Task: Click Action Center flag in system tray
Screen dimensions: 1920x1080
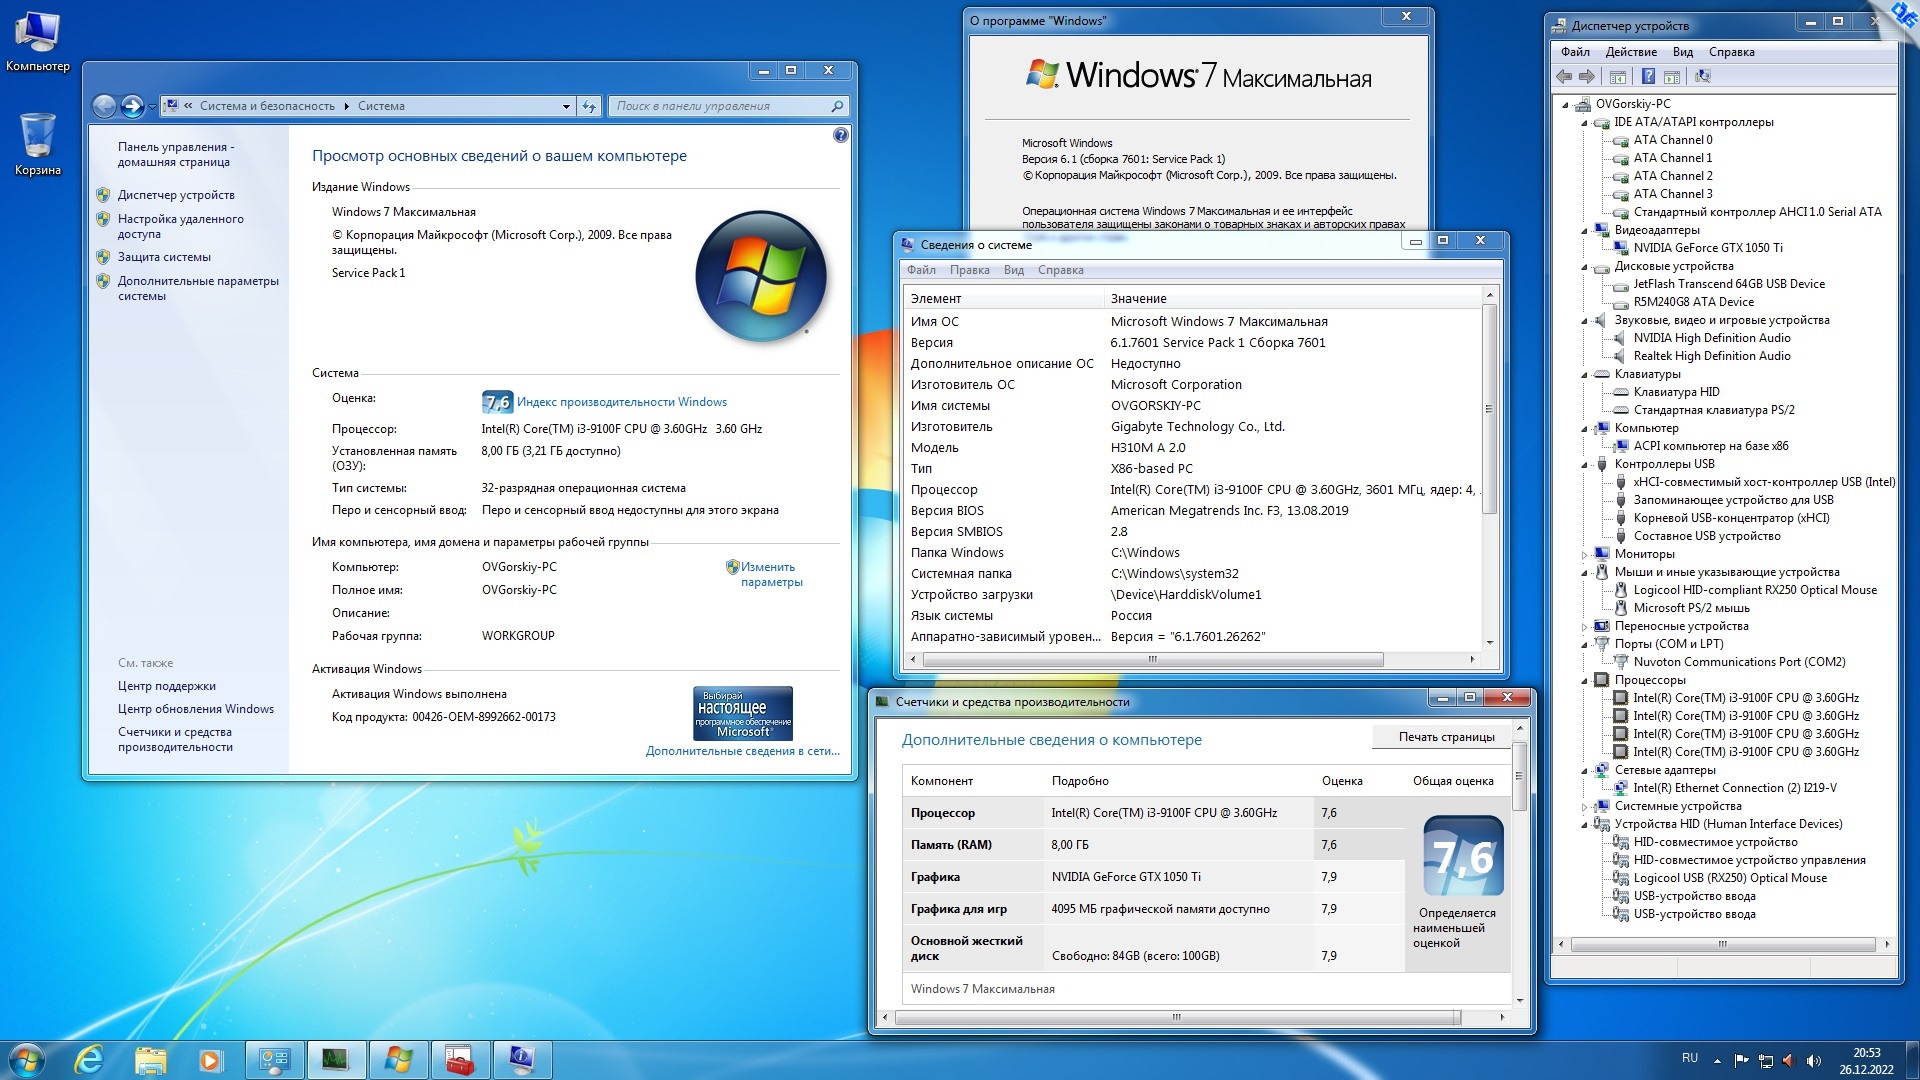Action: click(1742, 1060)
